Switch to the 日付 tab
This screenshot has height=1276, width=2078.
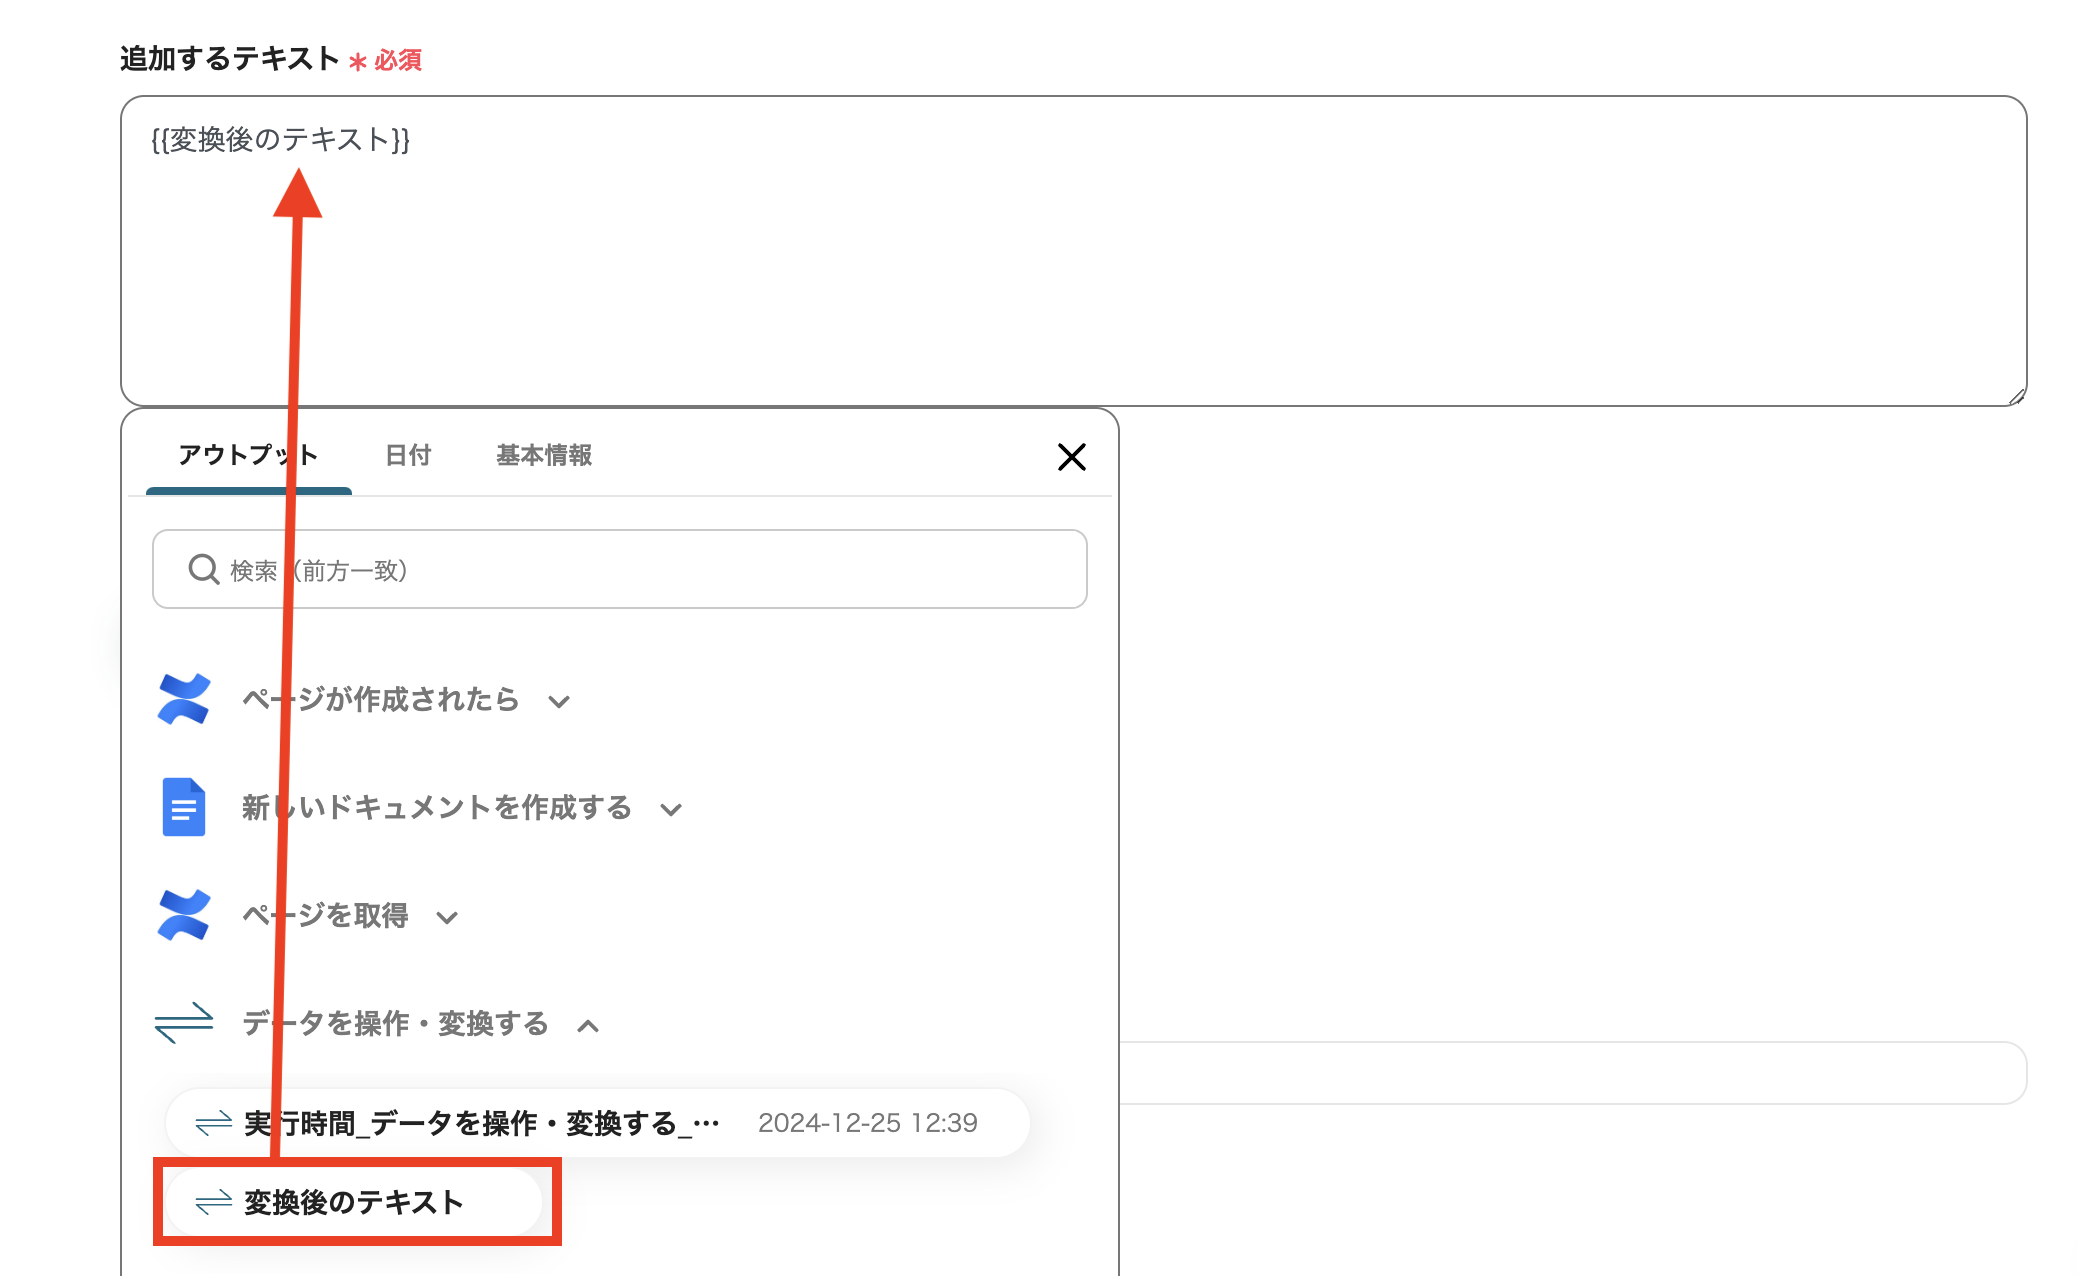tap(408, 456)
